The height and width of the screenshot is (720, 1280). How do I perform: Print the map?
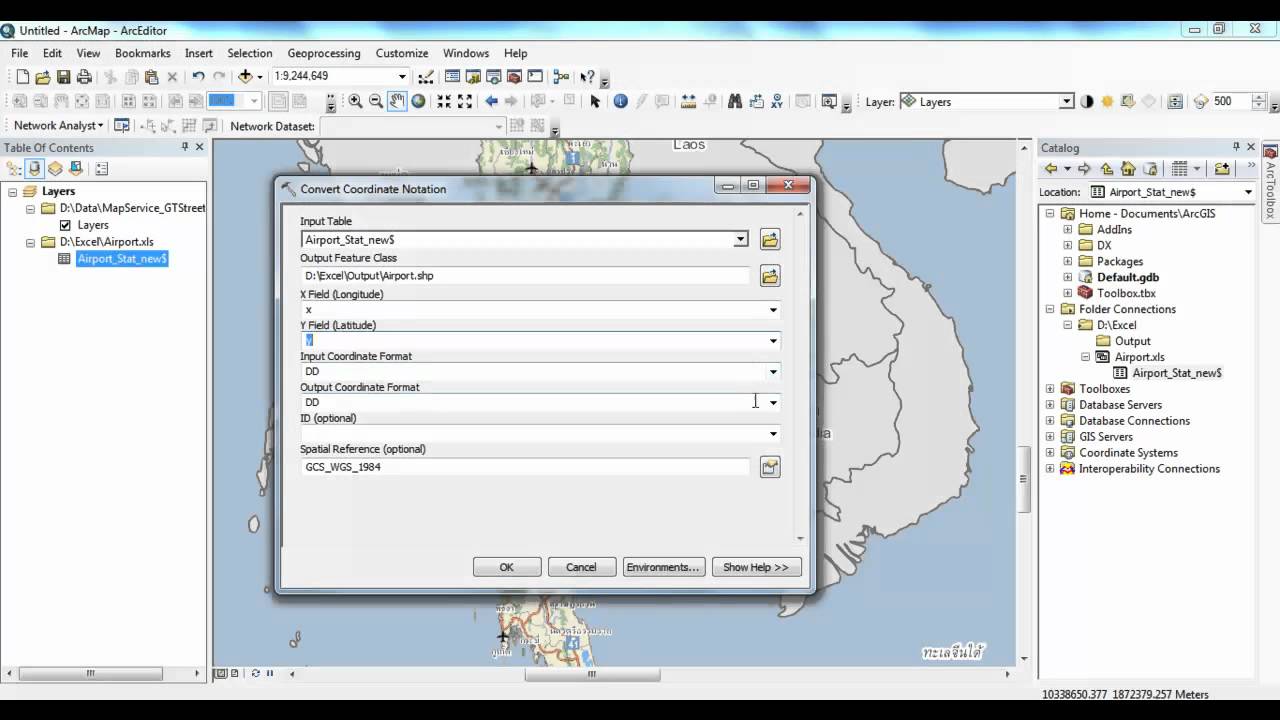pos(84,76)
